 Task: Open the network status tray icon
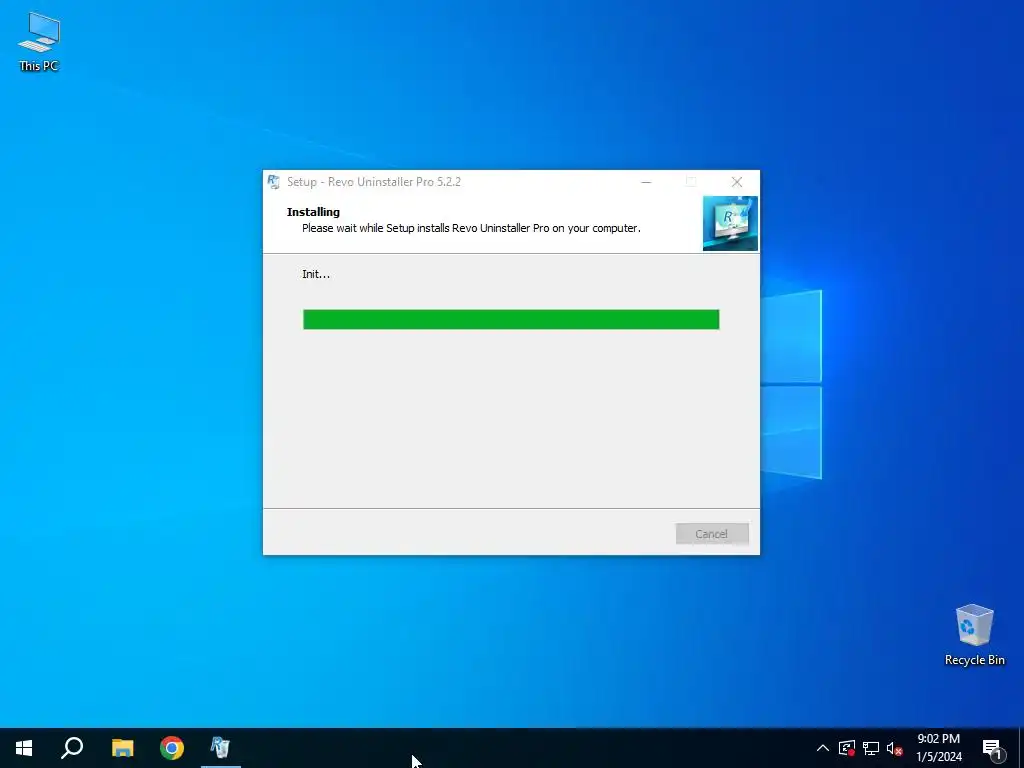click(x=871, y=748)
